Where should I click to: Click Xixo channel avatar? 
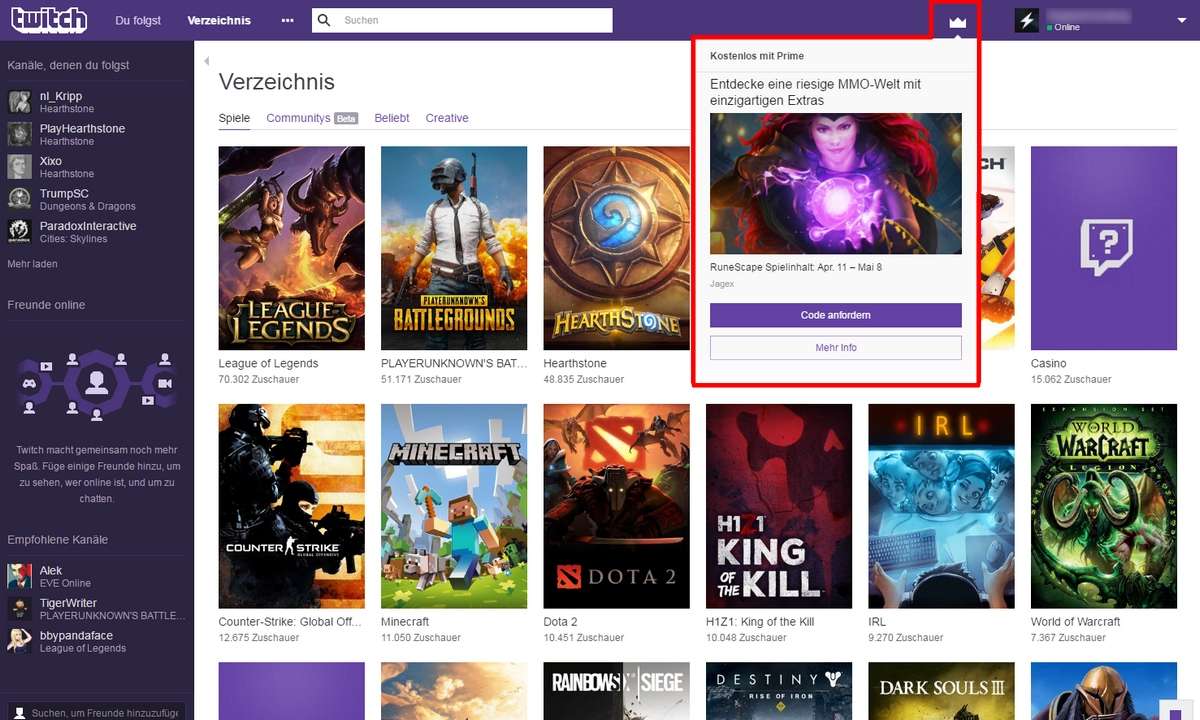tap(20, 166)
